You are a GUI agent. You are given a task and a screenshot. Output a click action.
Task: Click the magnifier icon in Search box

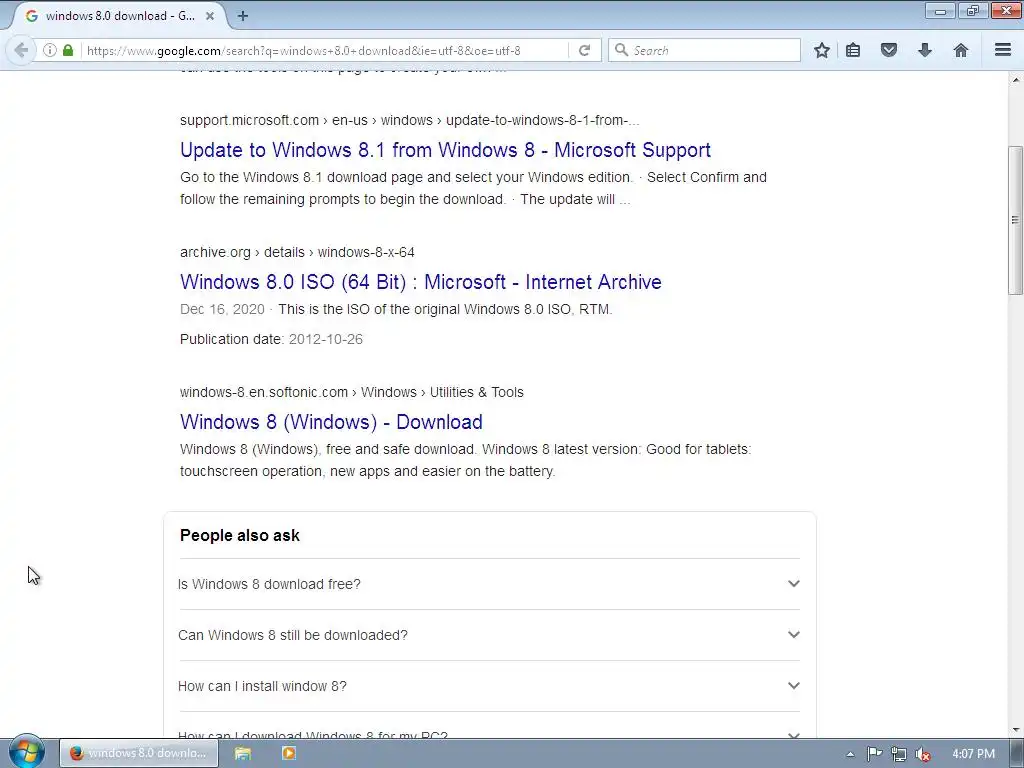tap(622, 50)
